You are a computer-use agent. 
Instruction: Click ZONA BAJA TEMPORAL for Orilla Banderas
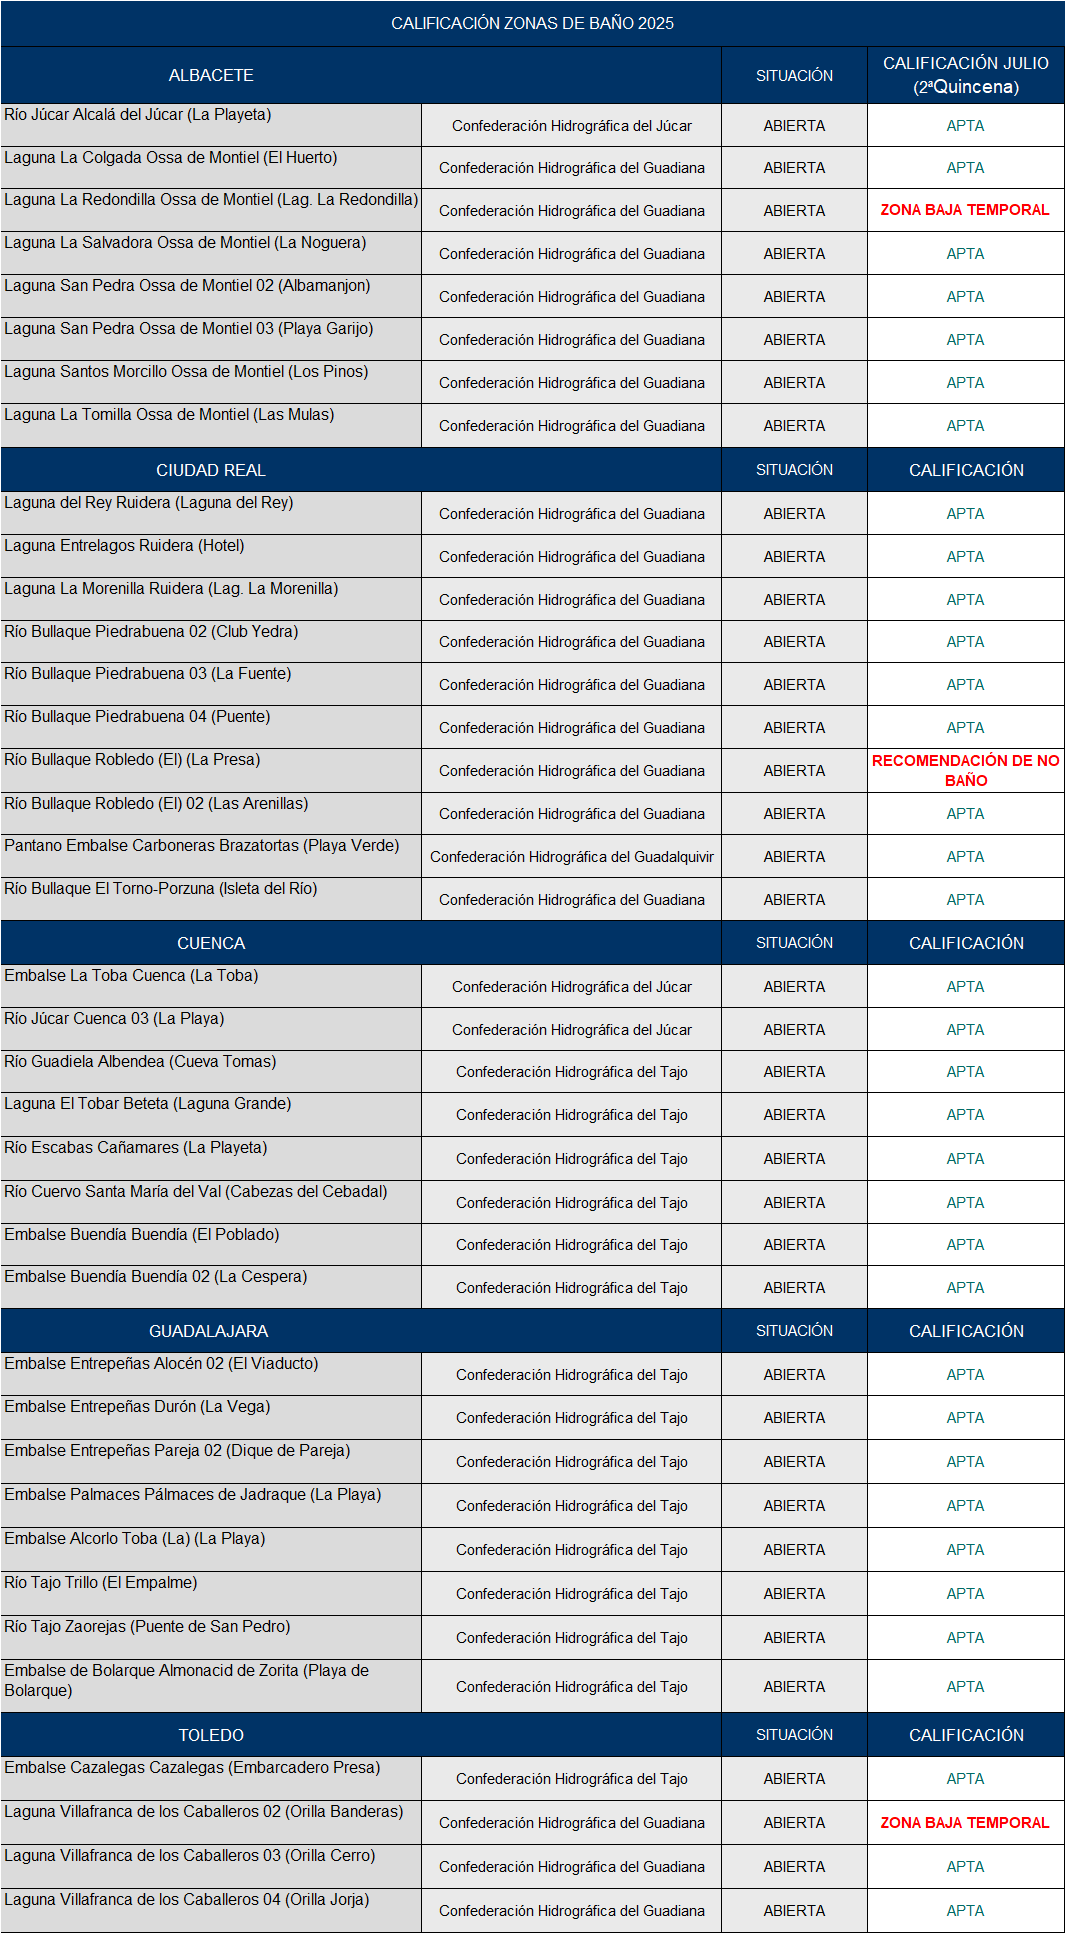click(965, 1823)
